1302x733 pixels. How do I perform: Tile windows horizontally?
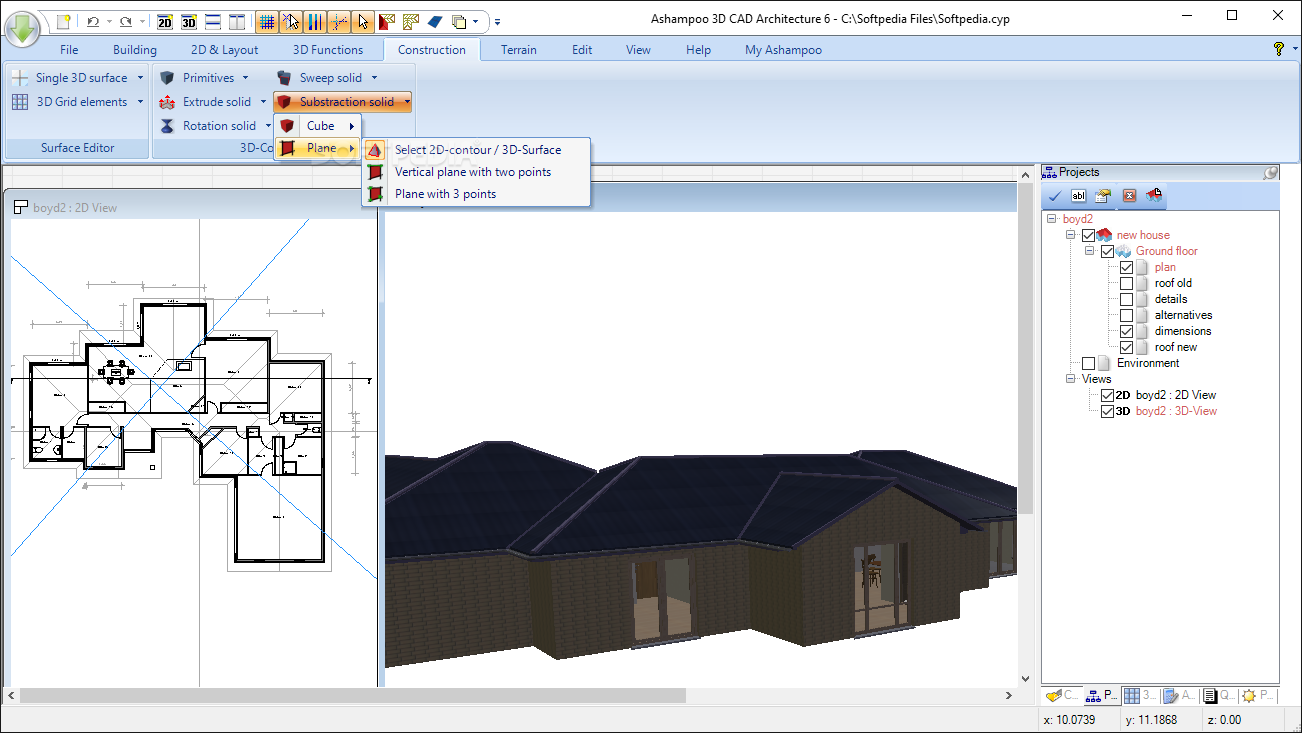pyautogui.click(x=212, y=21)
